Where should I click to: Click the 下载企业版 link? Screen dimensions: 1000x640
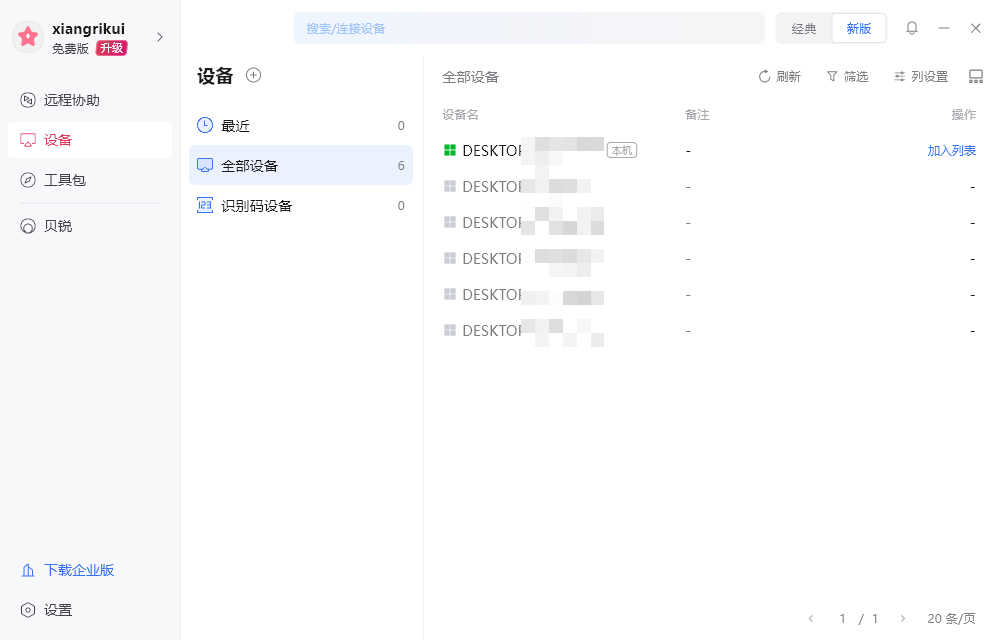point(68,570)
